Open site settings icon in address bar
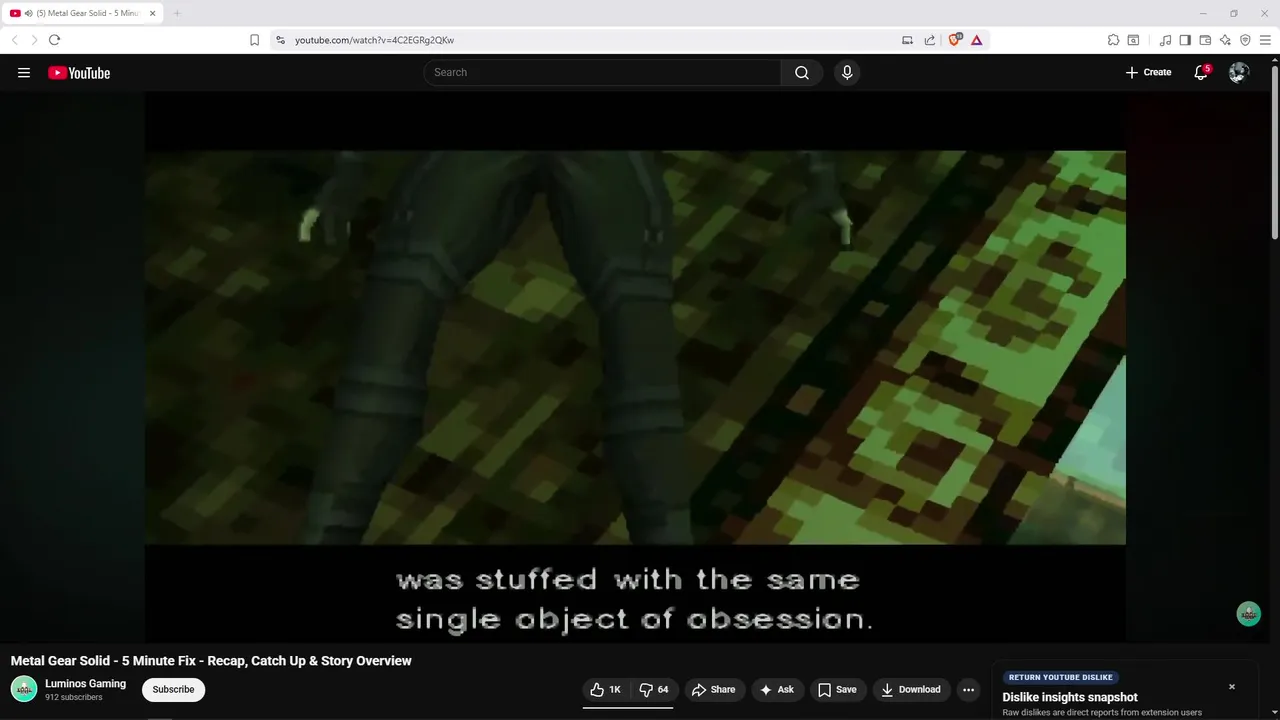 (281, 40)
